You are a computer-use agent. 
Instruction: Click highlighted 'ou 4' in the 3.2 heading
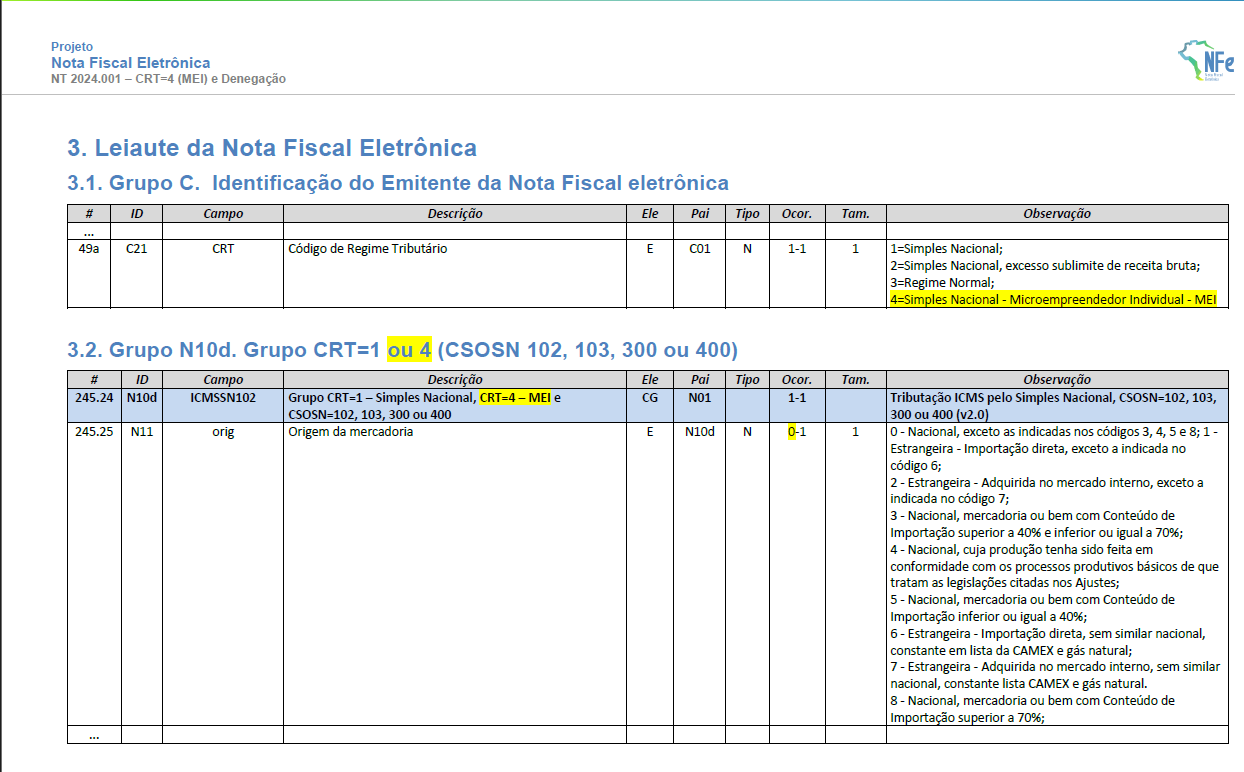click(x=410, y=350)
